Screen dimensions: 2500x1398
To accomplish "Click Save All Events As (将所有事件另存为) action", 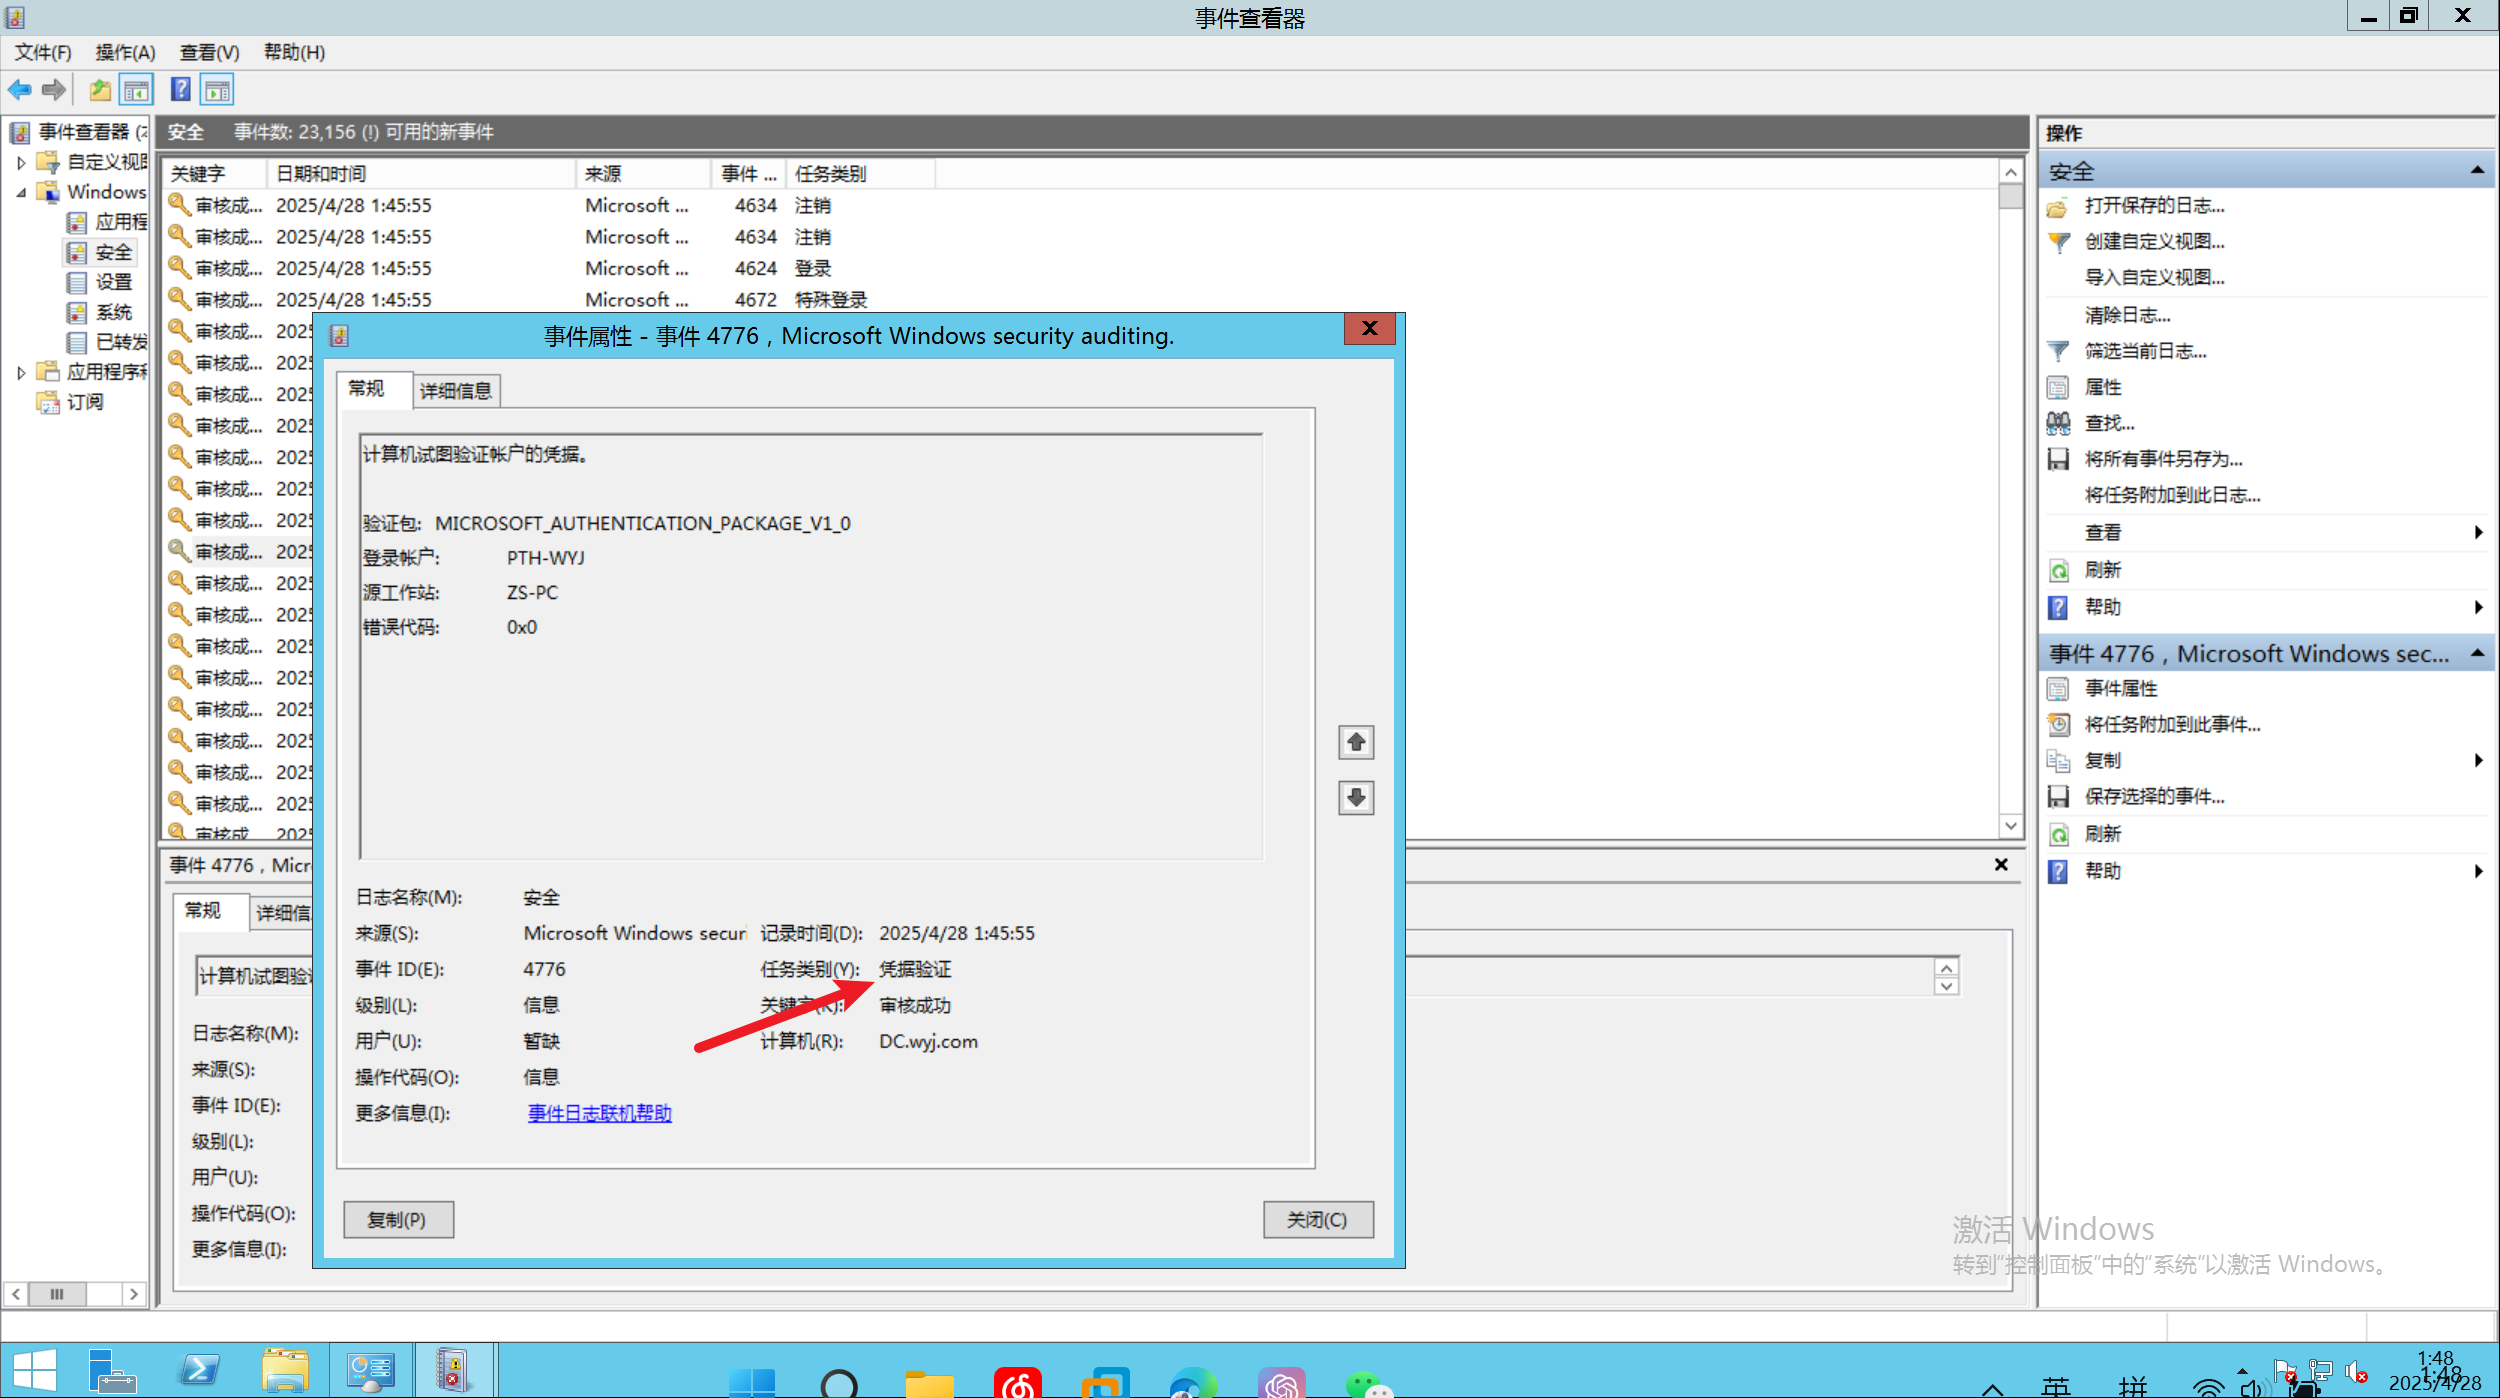I will (x=2162, y=459).
